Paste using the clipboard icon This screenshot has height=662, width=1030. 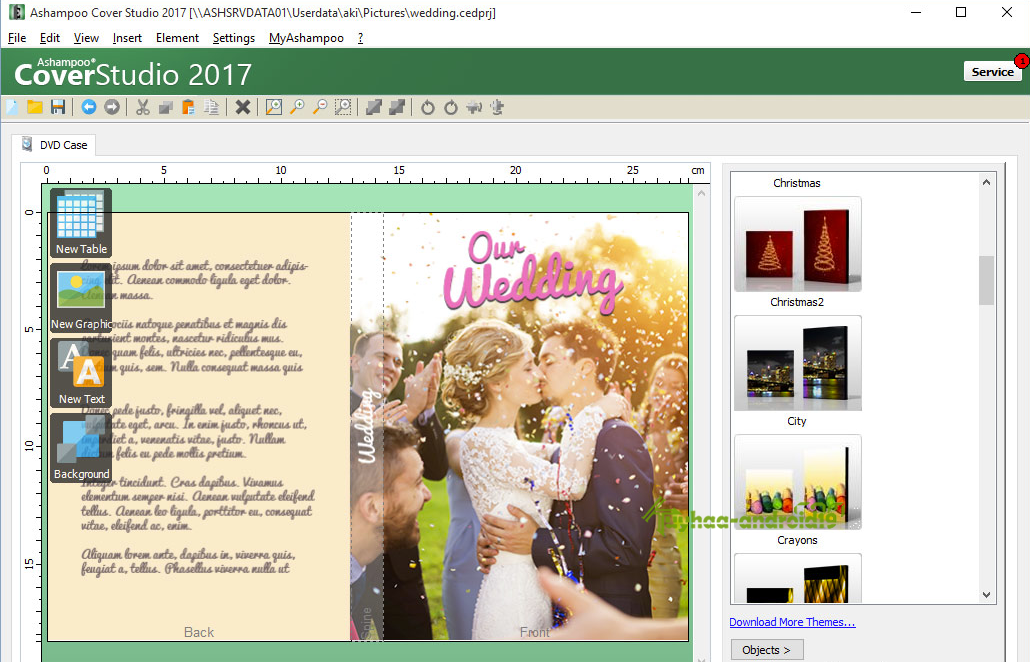(188, 107)
